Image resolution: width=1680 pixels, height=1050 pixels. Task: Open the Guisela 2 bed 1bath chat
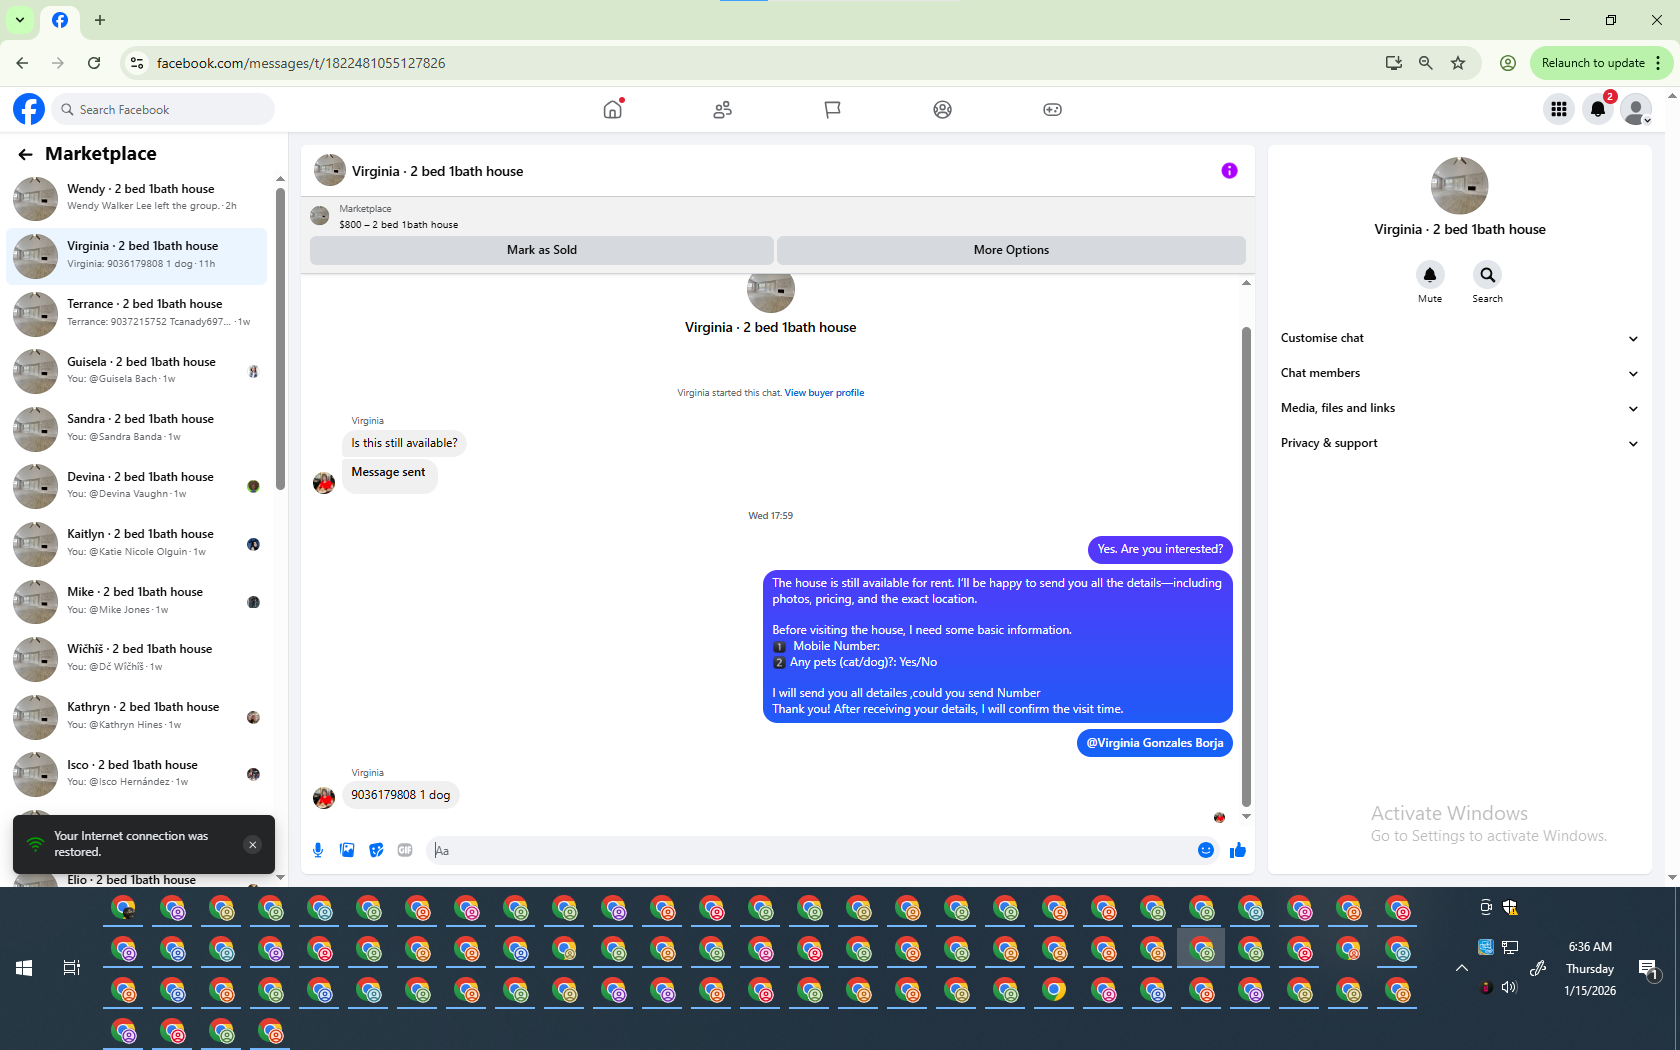point(137,371)
